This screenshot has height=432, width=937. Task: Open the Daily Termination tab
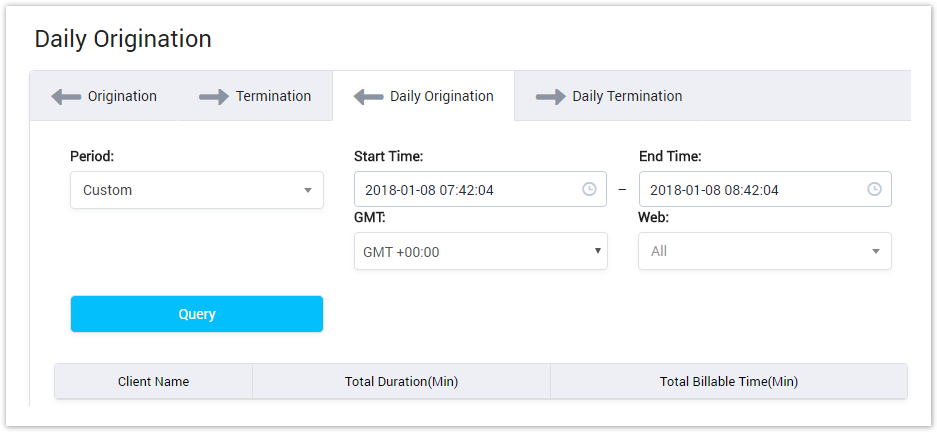click(627, 97)
